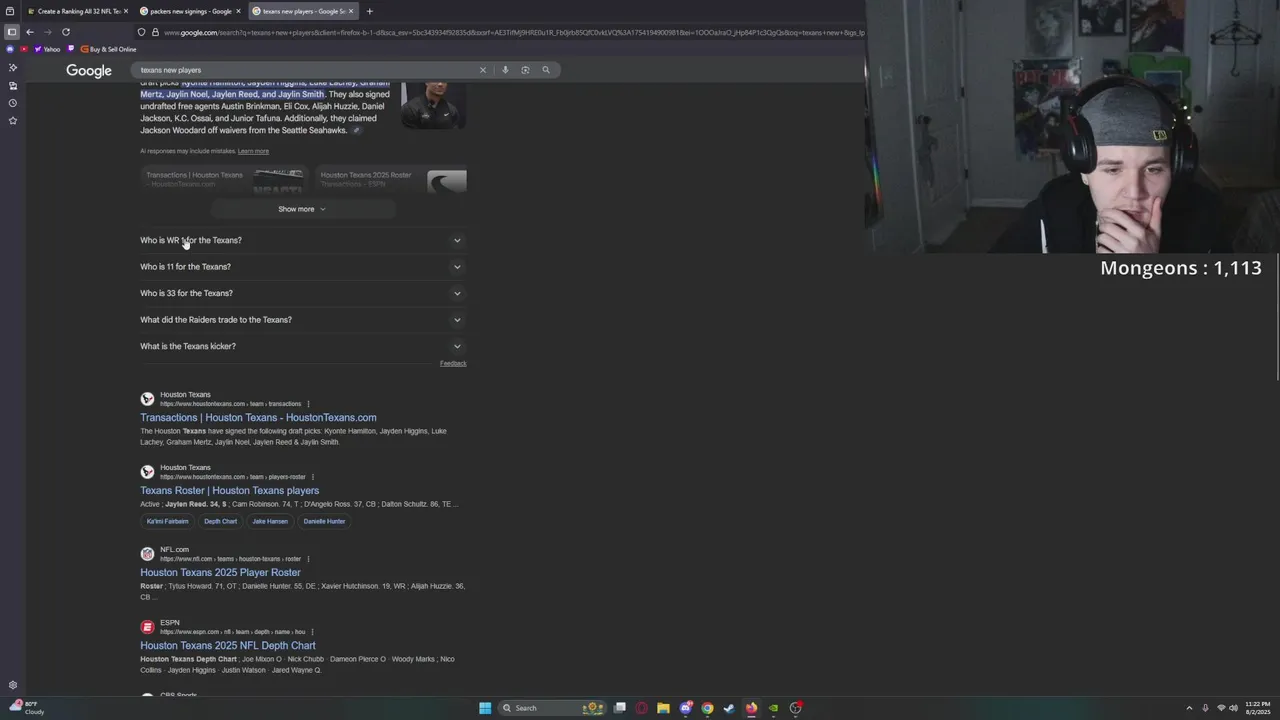Image resolution: width=1280 pixels, height=720 pixels.
Task: Switch to 'Create a Ranking All 32 NFL' tab
Action: 78,11
